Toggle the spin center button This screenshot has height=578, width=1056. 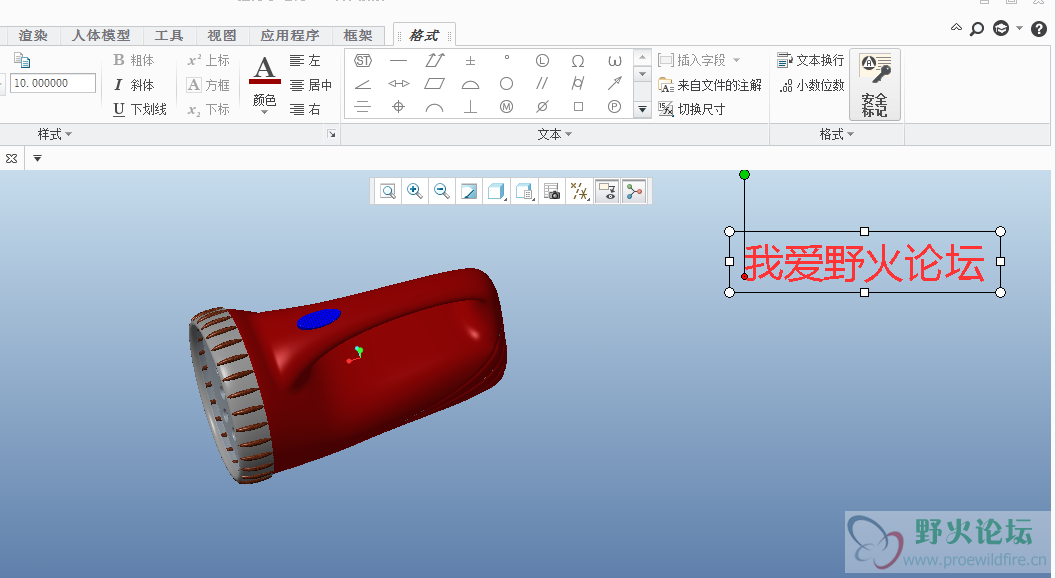tap(634, 191)
